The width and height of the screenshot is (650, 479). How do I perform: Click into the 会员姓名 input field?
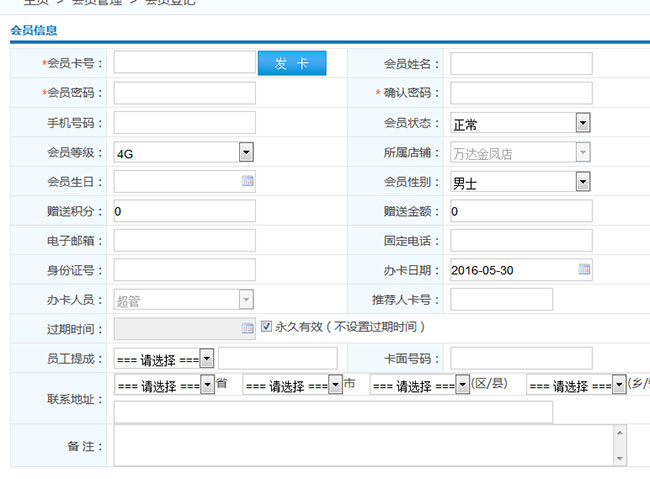point(521,63)
